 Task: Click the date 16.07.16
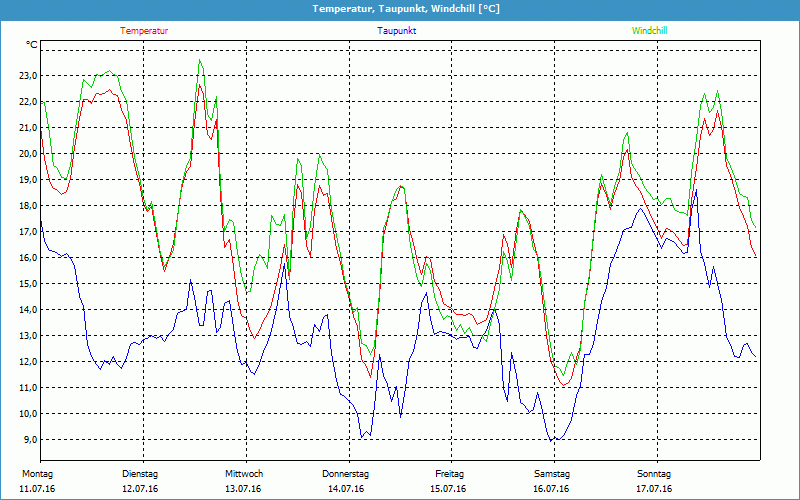click(x=551, y=489)
